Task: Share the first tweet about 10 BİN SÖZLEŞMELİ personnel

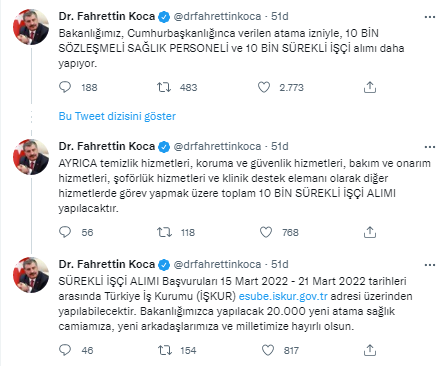Action: (x=370, y=87)
